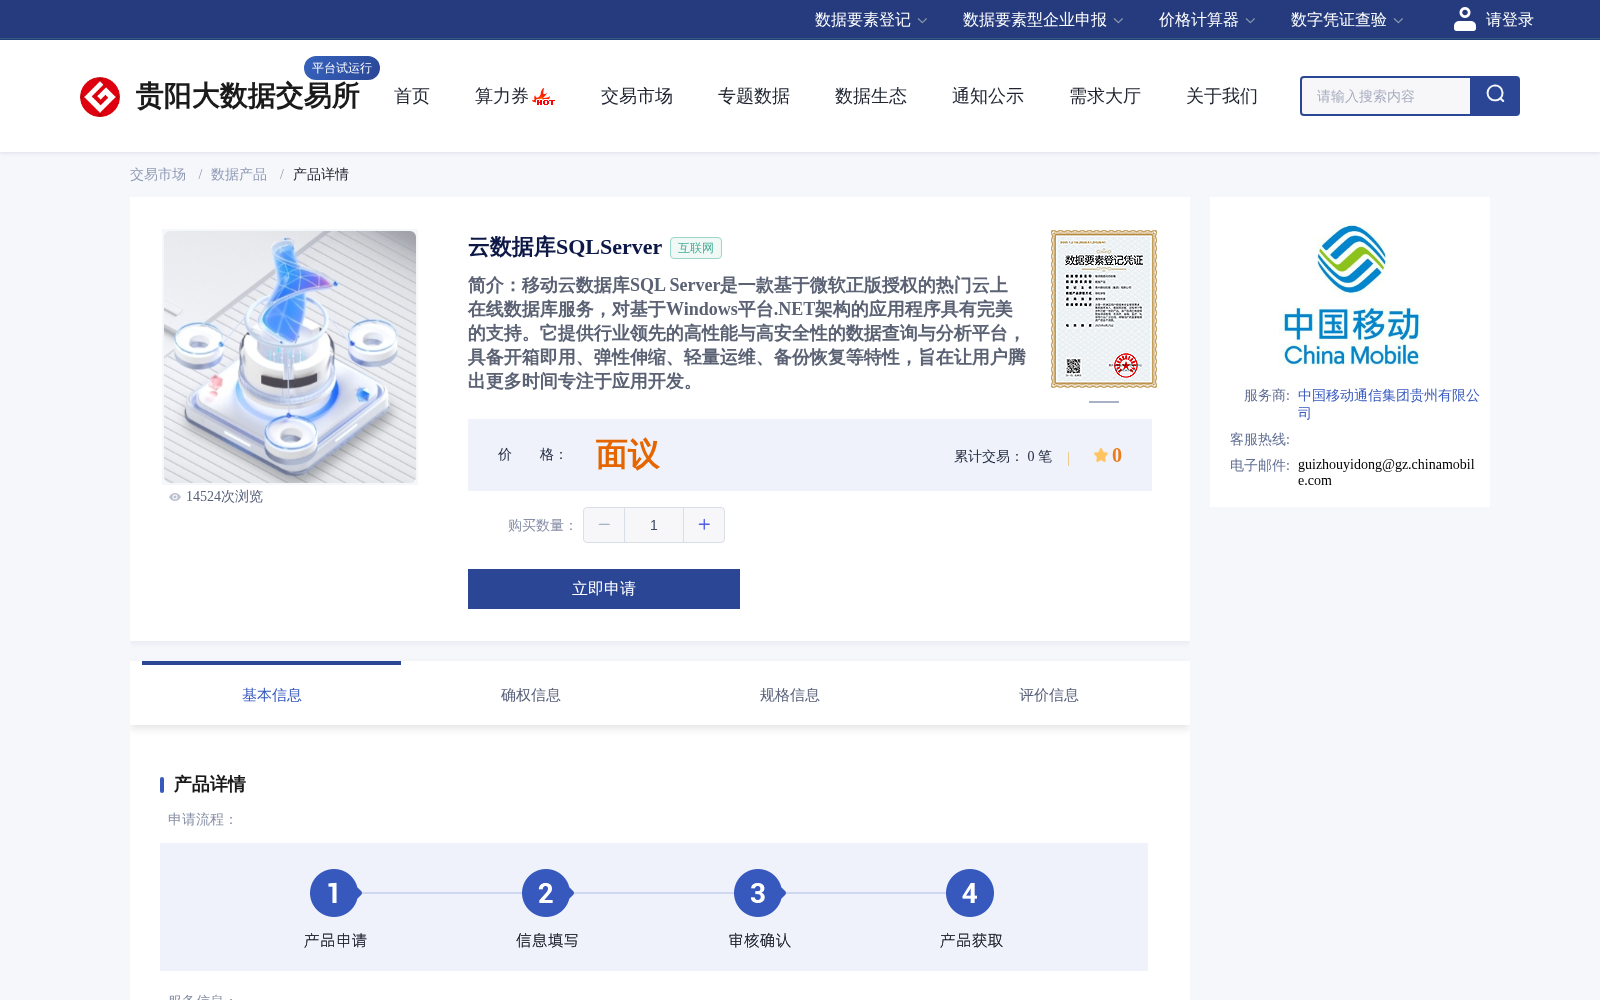
Task: Click the guizhouyidong email address
Action: pos(1386,472)
